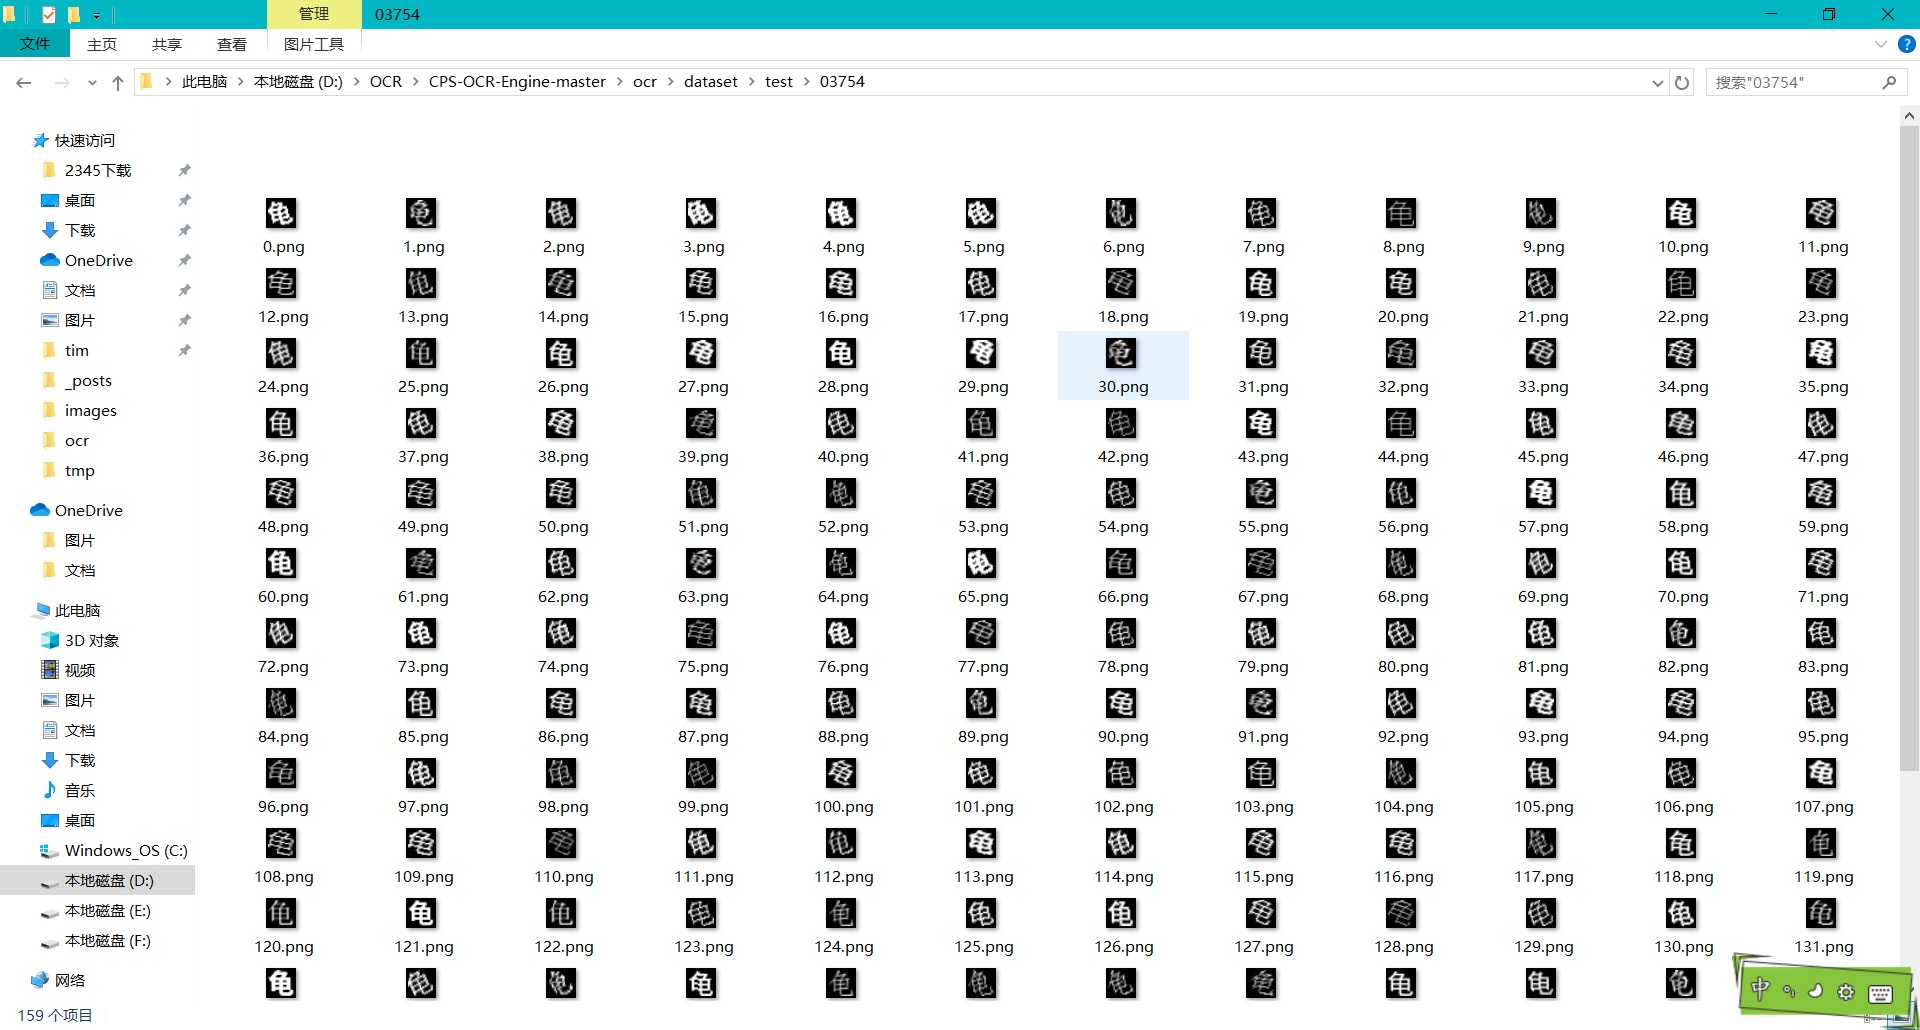
Task: Click the IME settings gear icon
Action: (1846, 992)
